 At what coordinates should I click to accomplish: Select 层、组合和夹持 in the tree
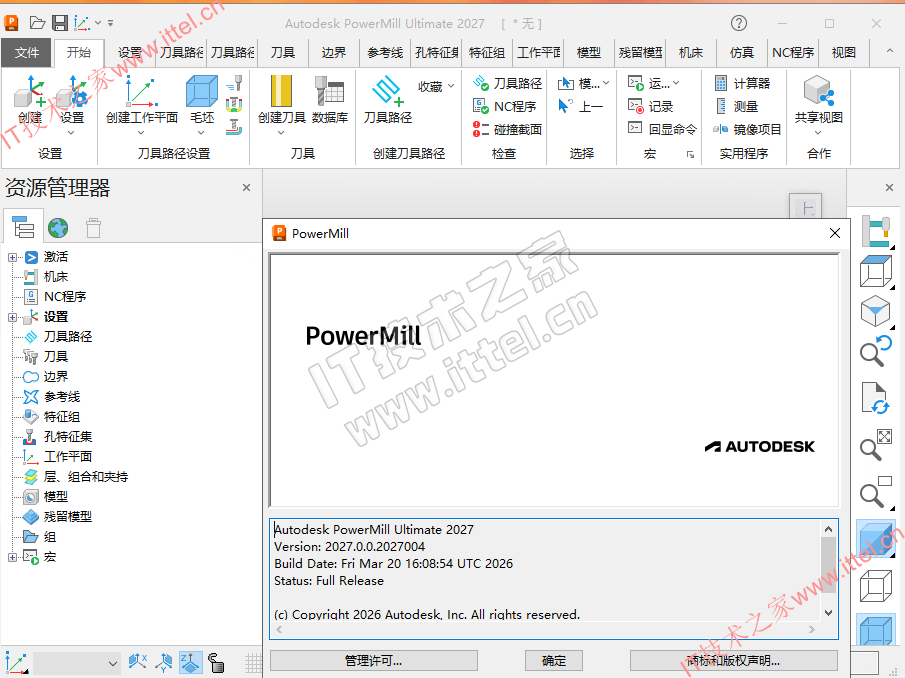tap(76, 477)
